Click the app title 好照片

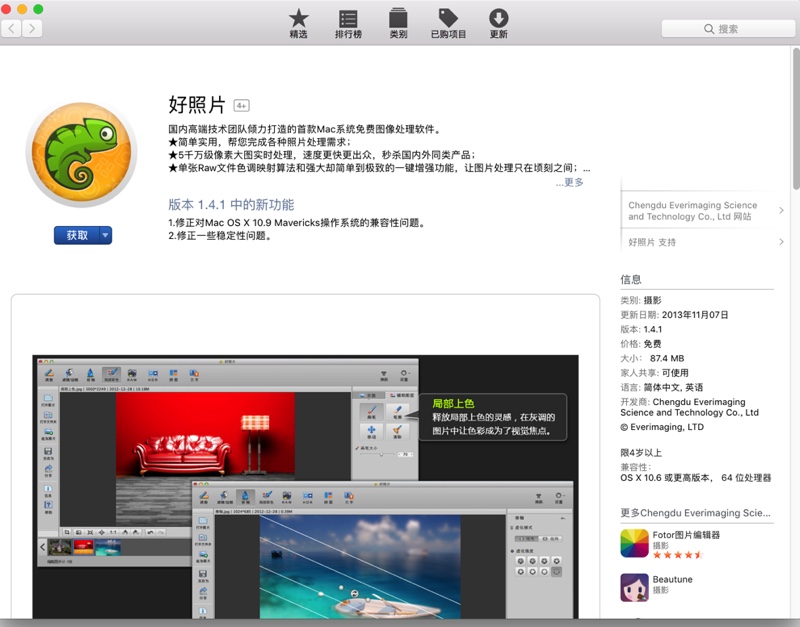pyautogui.click(x=197, y=105)
